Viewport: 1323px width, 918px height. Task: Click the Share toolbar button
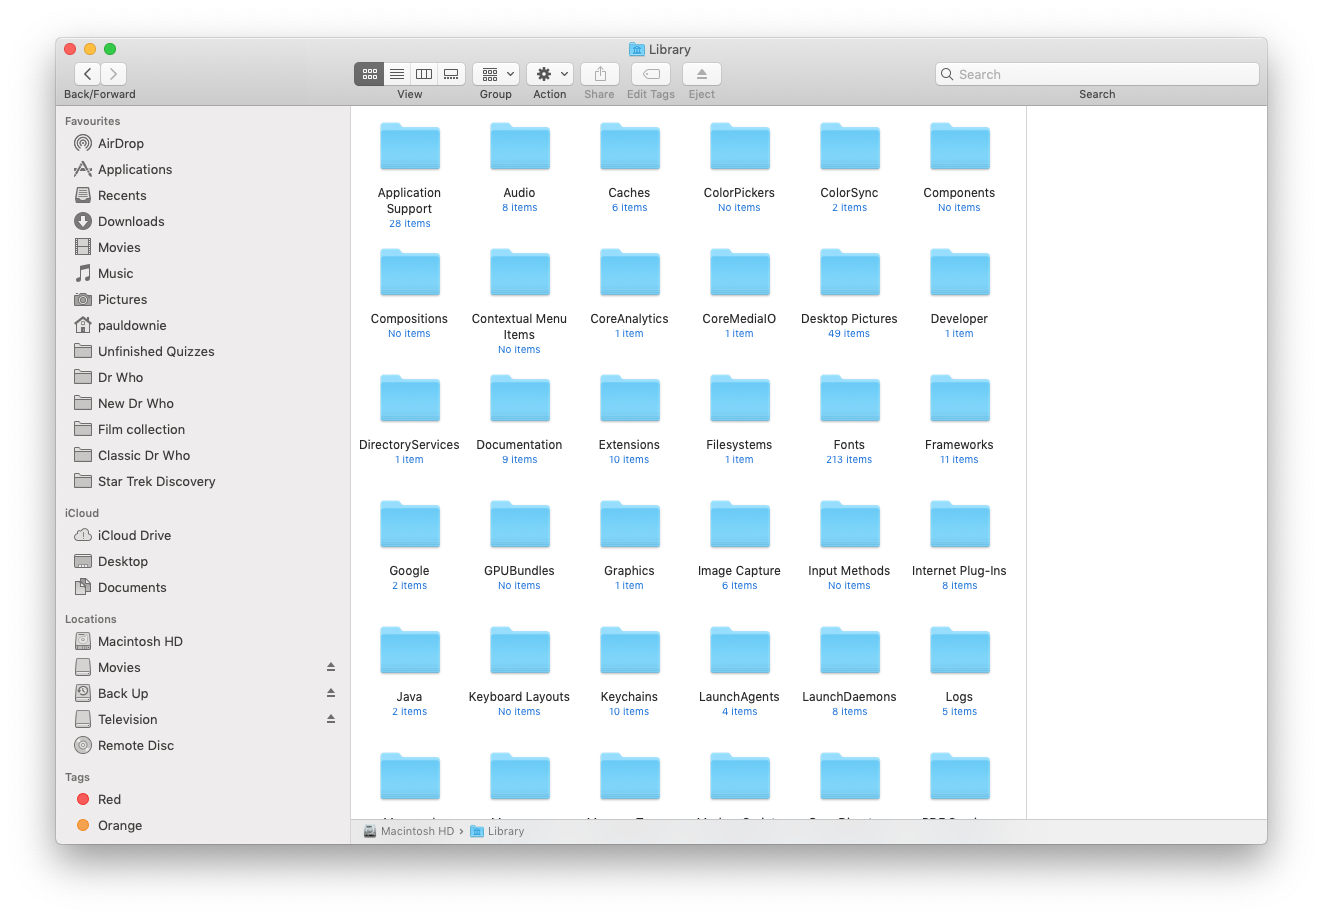[x=600, y=74]
